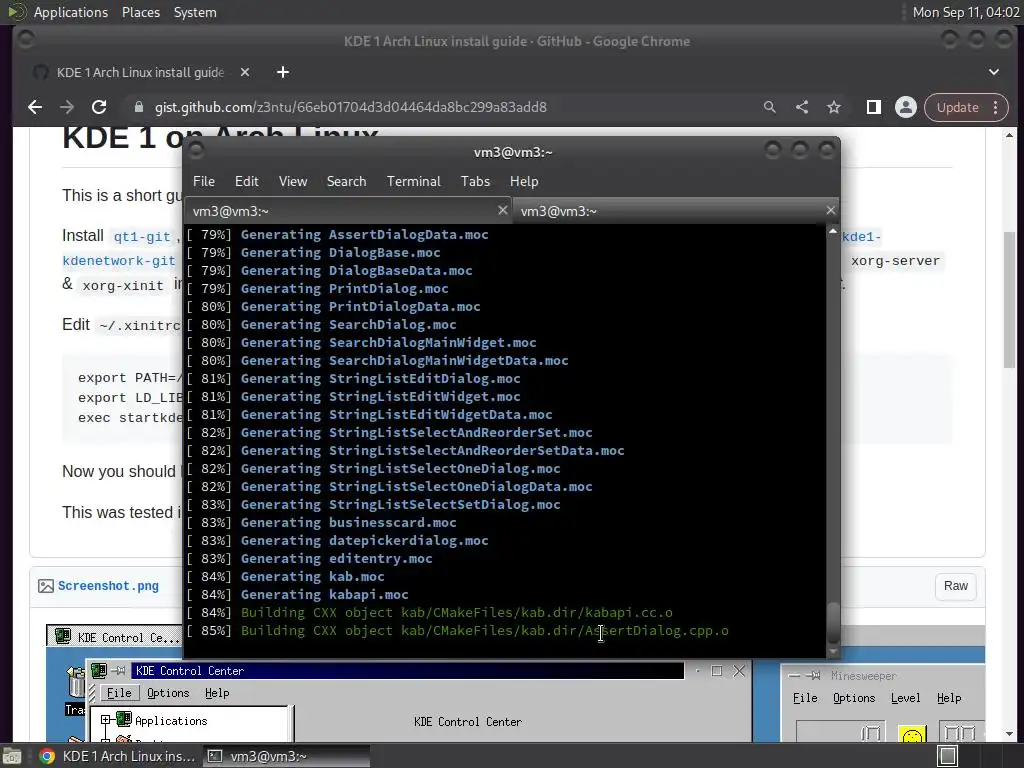This screenshot has height=768, width=1024.
Task: Click the terminal output line for kabapi.cc.o
Action: click(430, 613)
